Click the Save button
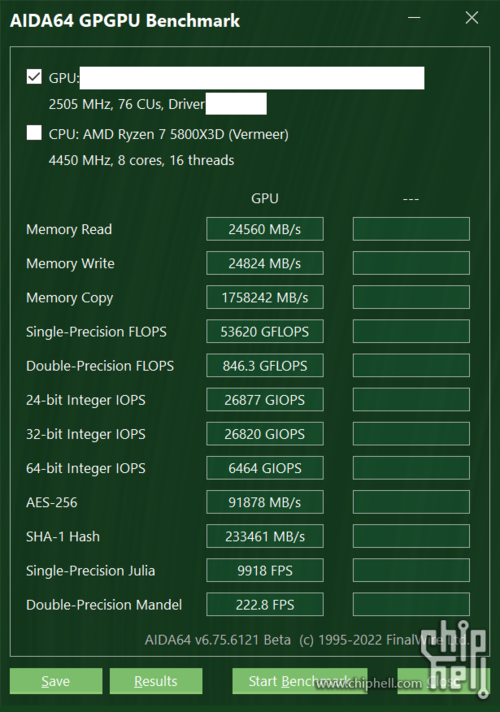 coord(56,681)
